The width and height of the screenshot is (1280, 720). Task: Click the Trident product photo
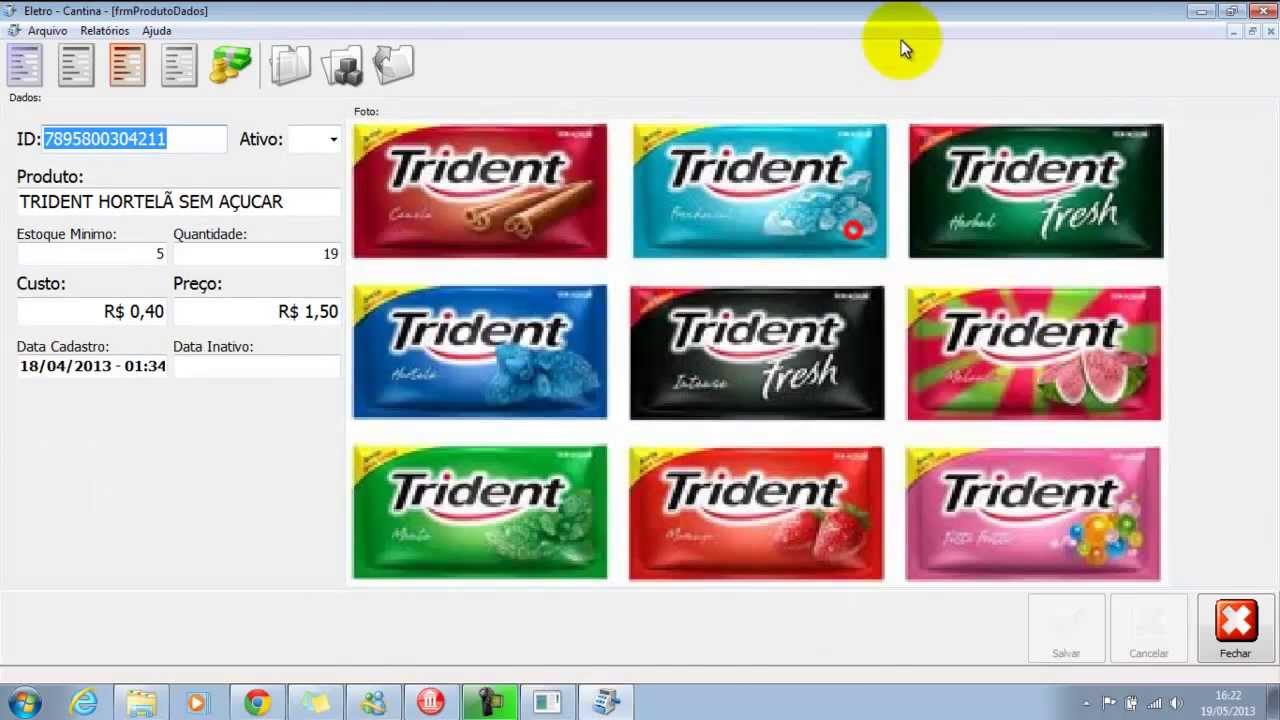(x=757, y=351)
